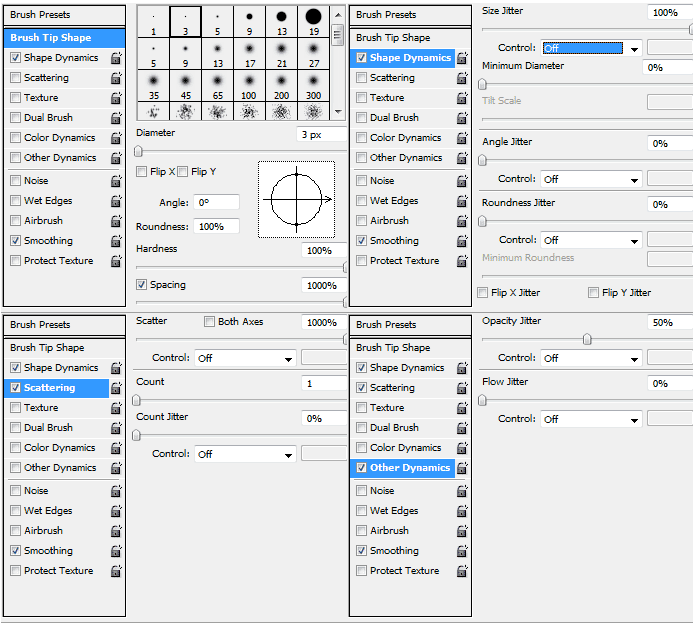The width and height of the screenshot is (699, 630).
Task: Click the brush list scroll down arrow
Action: point(338,112)
